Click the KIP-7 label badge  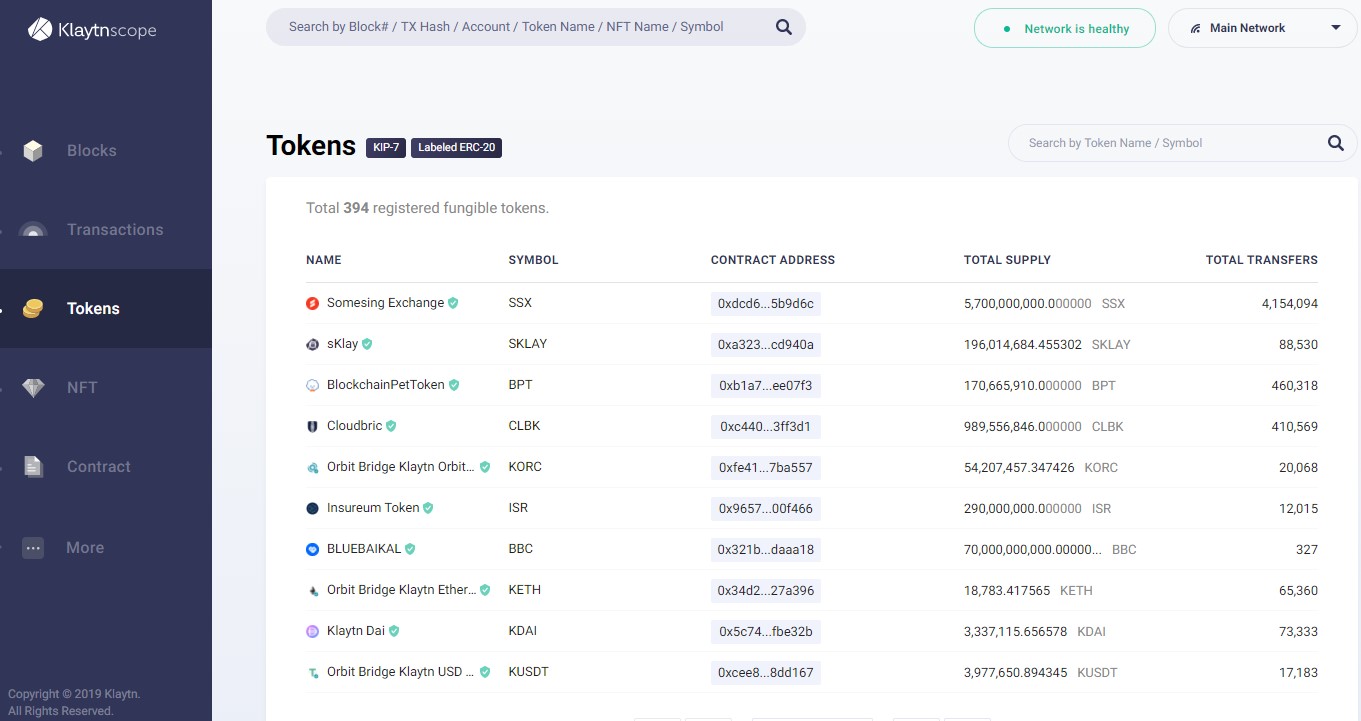pos(386,147)
